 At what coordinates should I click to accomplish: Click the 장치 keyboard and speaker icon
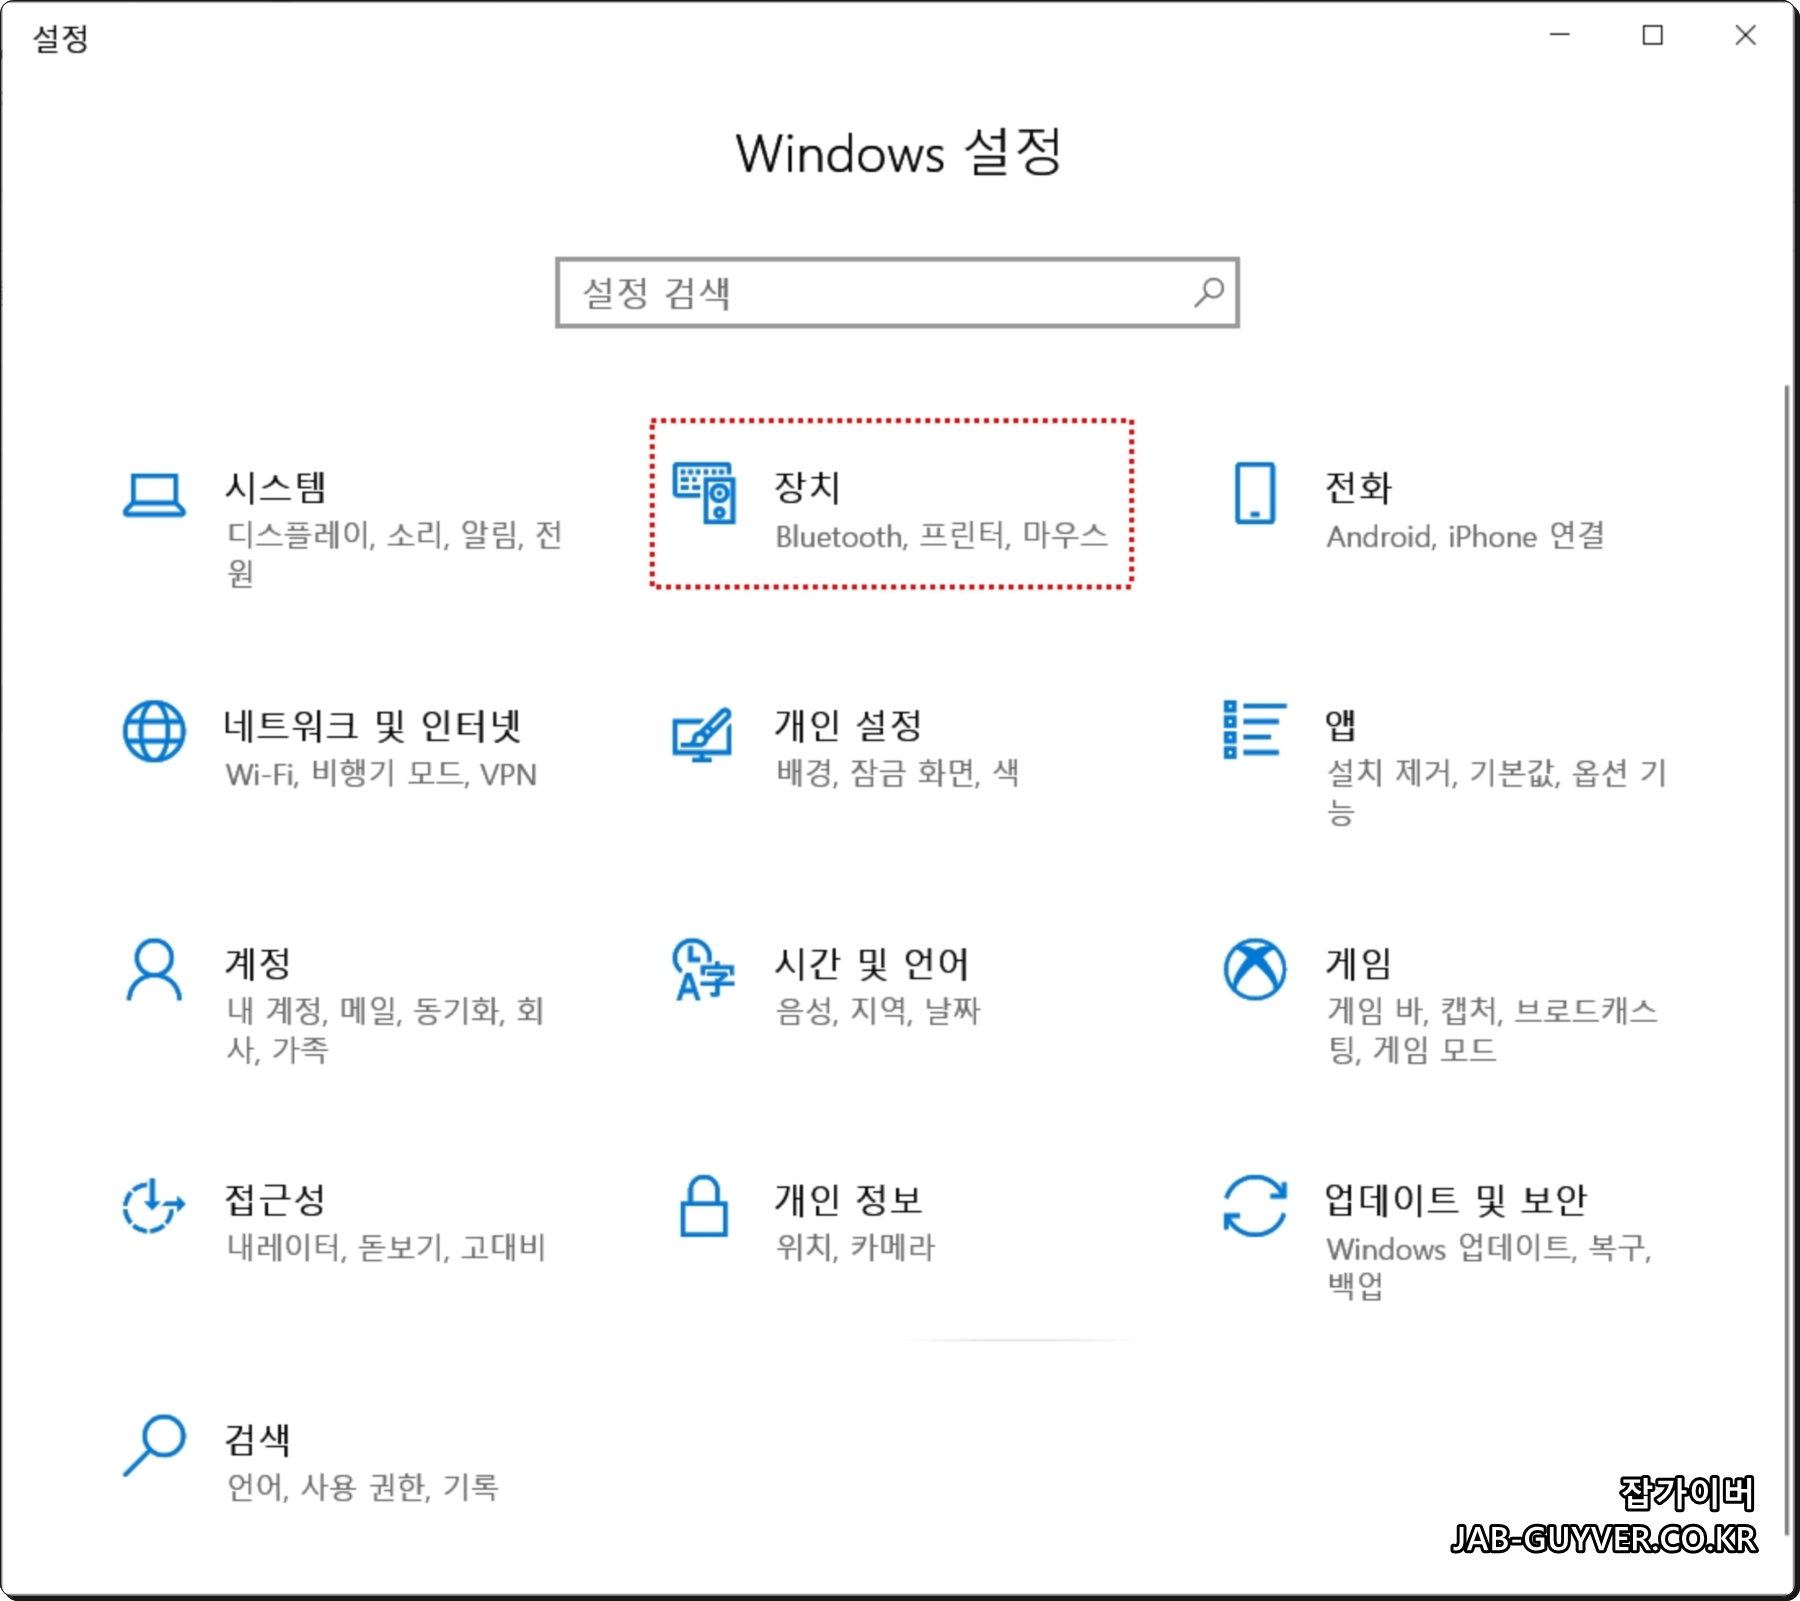[704, 493]
